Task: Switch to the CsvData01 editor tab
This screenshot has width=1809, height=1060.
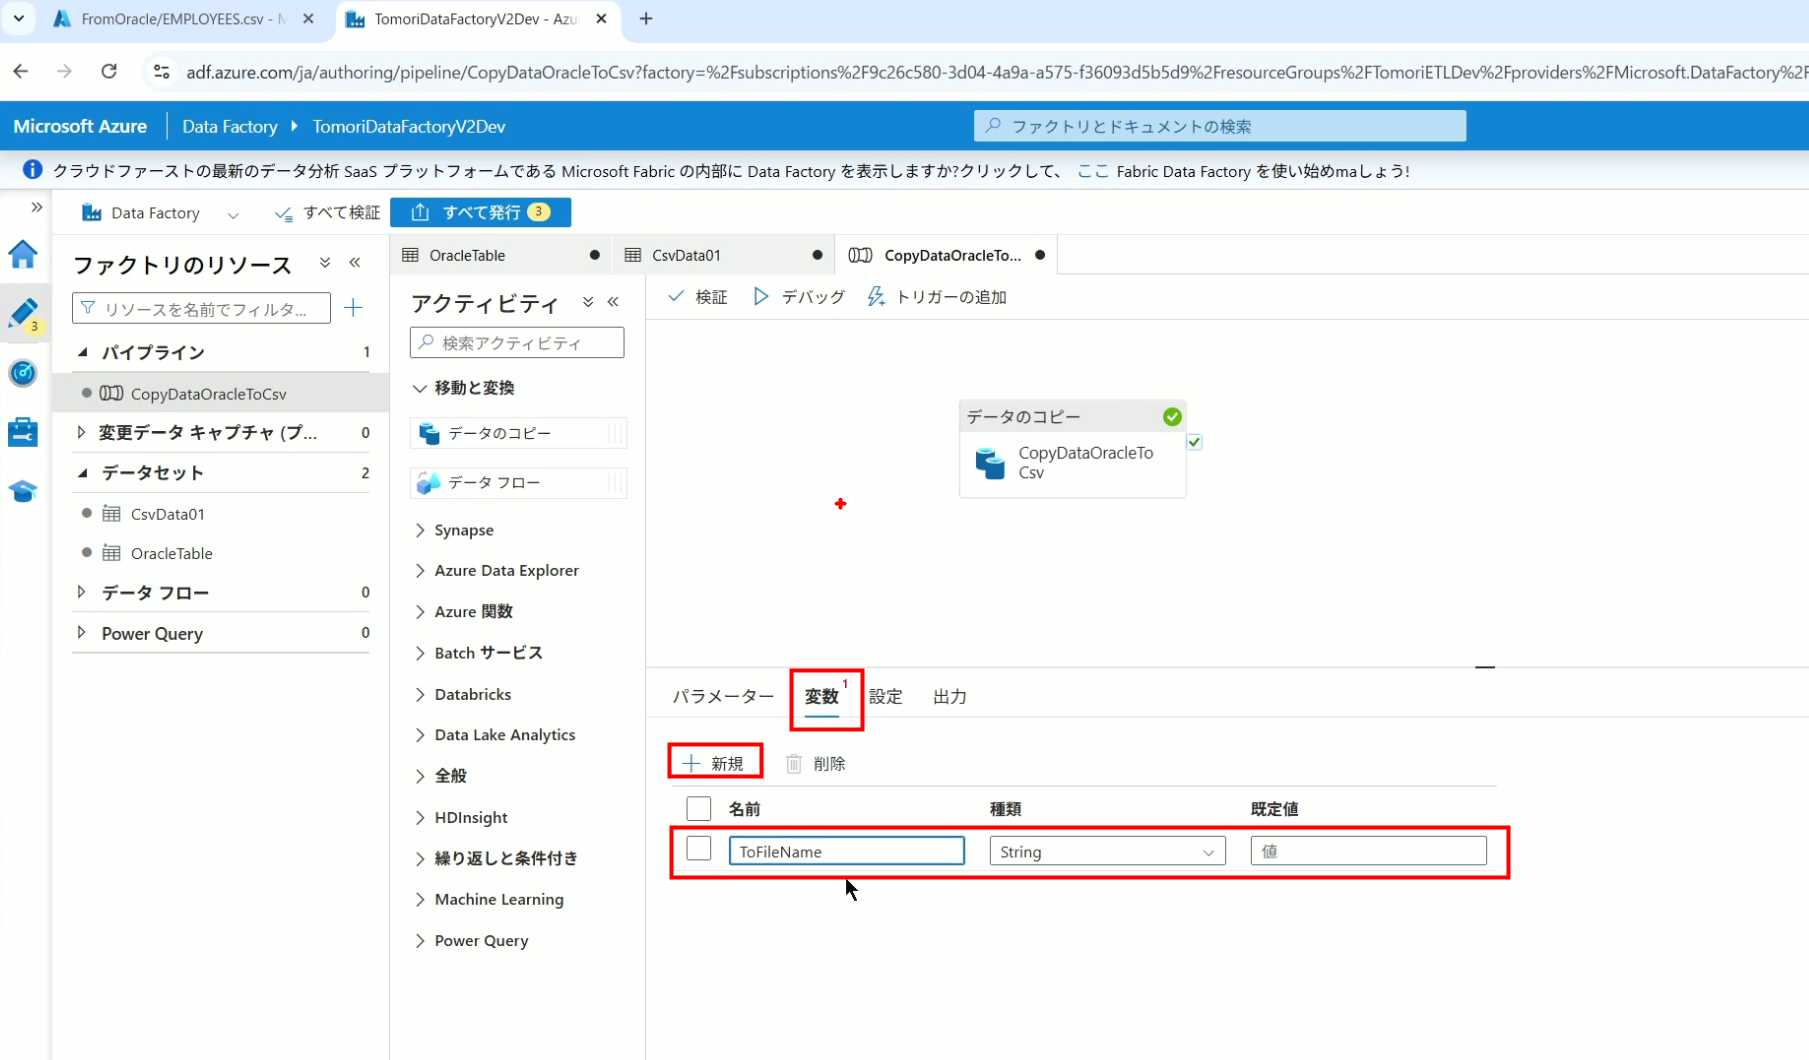Action: tap(686, 255)
